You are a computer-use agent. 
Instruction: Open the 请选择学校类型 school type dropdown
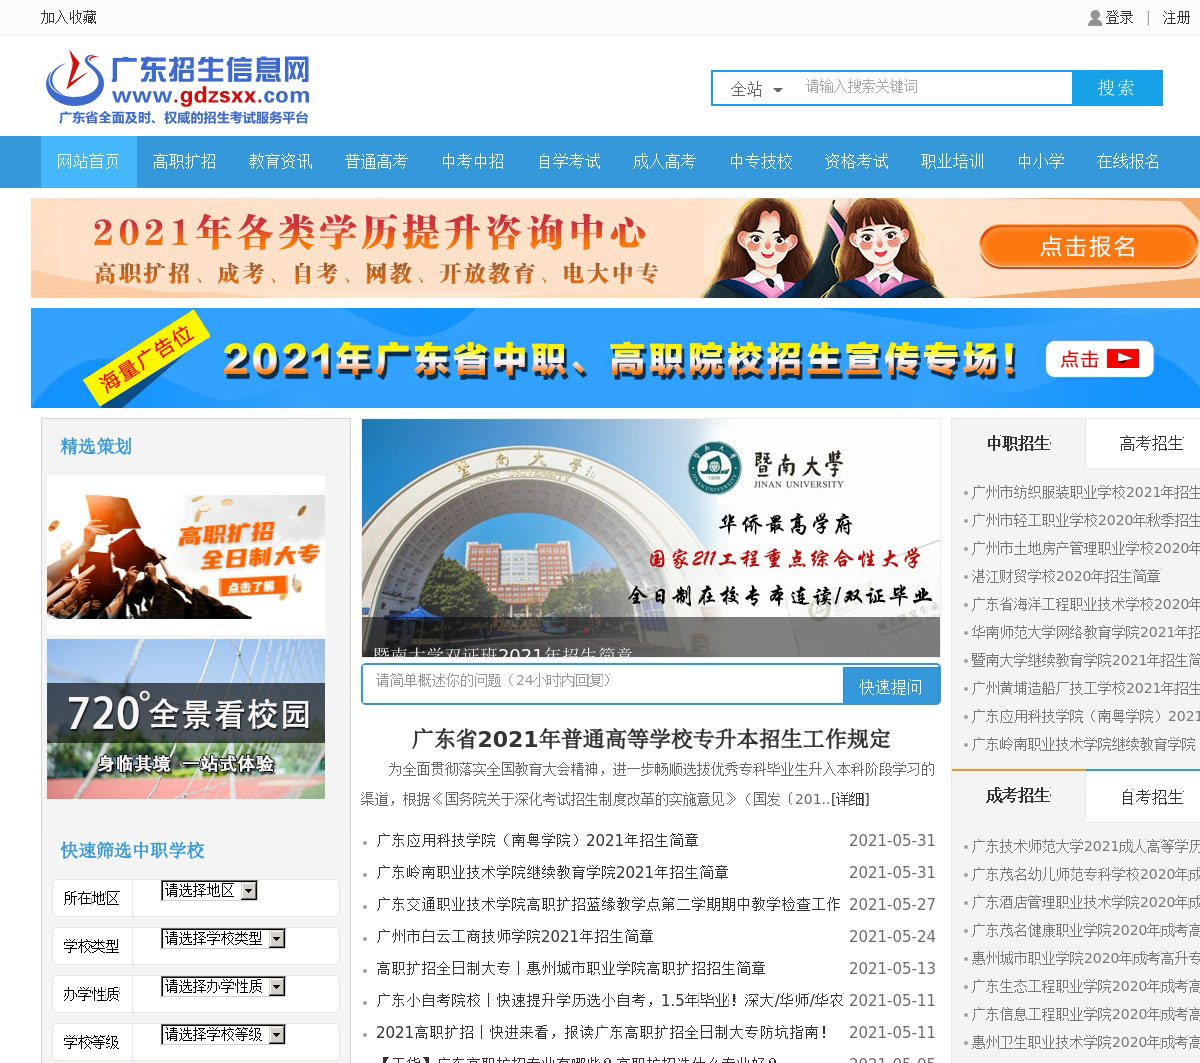coord(223,938)
